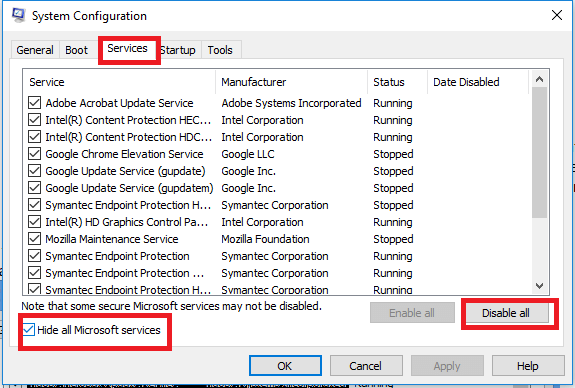Open the Tools tab
The height and width of the screenshot is (388, 575).
pos(220,50)
